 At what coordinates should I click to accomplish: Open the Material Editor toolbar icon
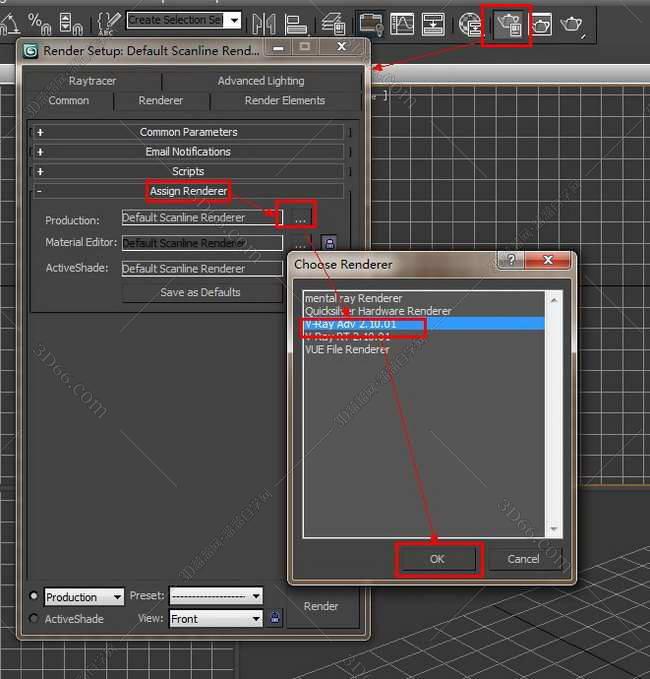click(x=469, y=25)
